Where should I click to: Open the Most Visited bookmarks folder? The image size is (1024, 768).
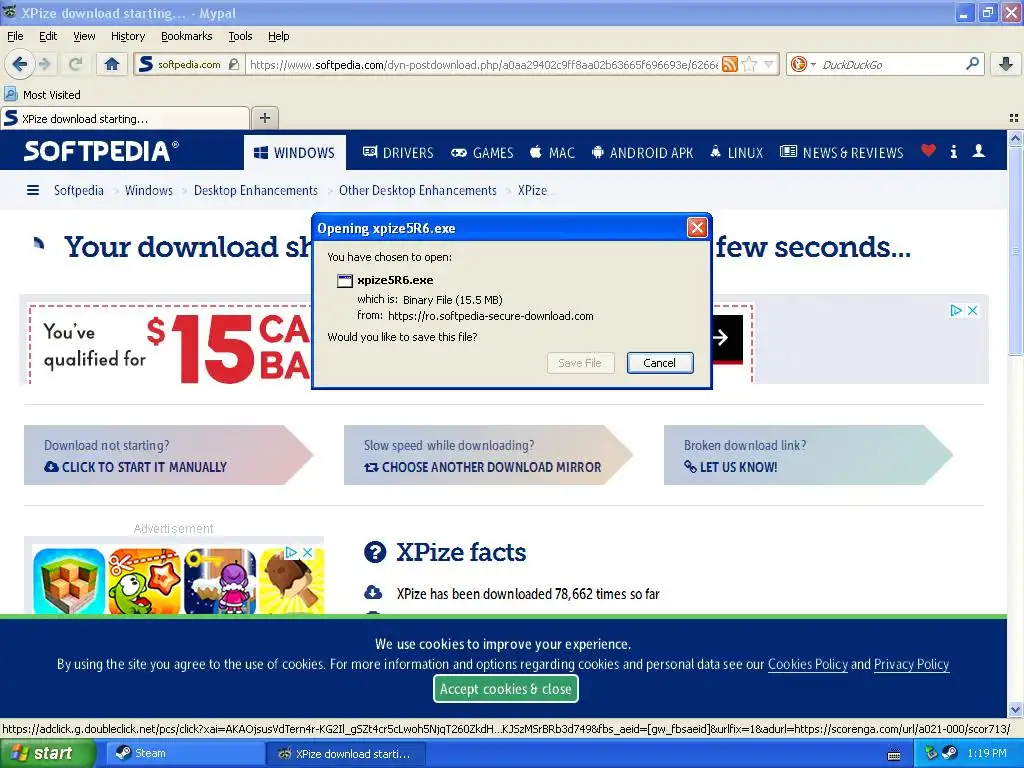(43, 95)
